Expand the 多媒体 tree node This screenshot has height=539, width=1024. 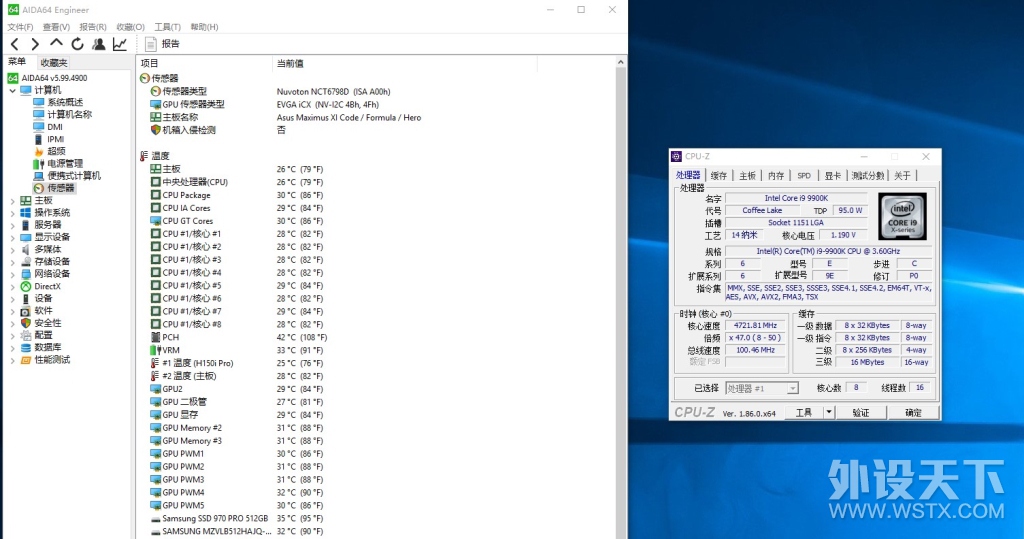point(12,250)
